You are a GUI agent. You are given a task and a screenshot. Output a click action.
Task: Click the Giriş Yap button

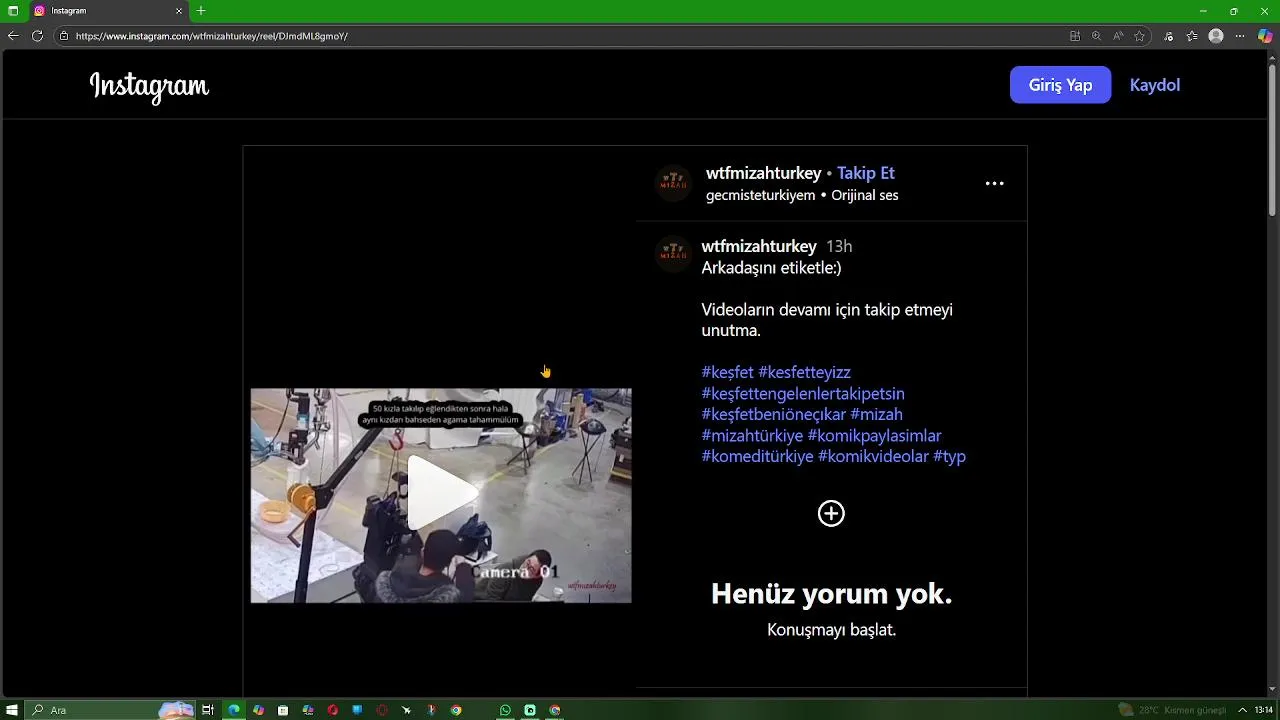[1060, 85]
